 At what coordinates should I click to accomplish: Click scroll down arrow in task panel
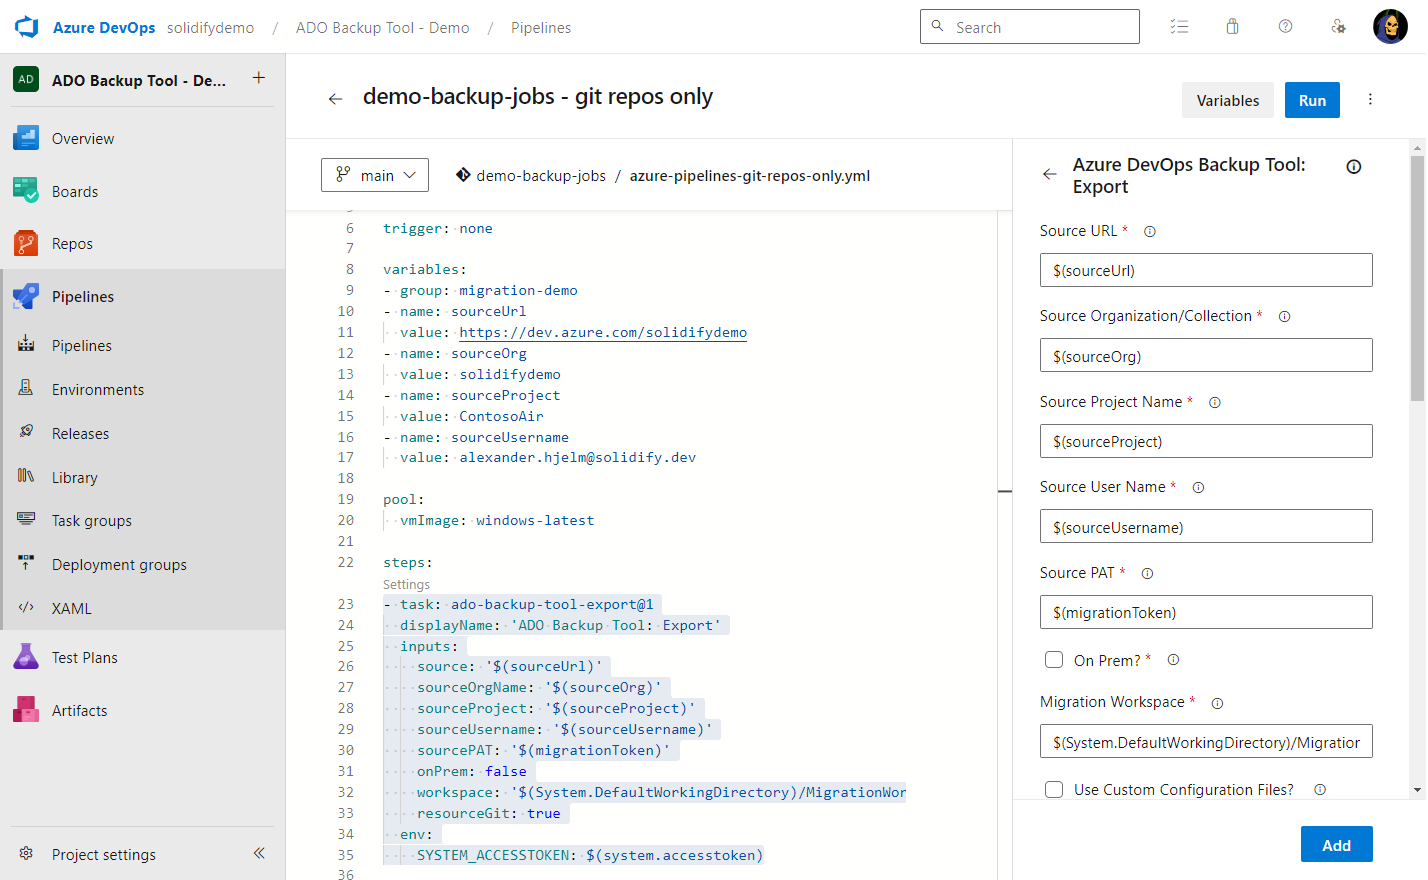[1417, 790]
